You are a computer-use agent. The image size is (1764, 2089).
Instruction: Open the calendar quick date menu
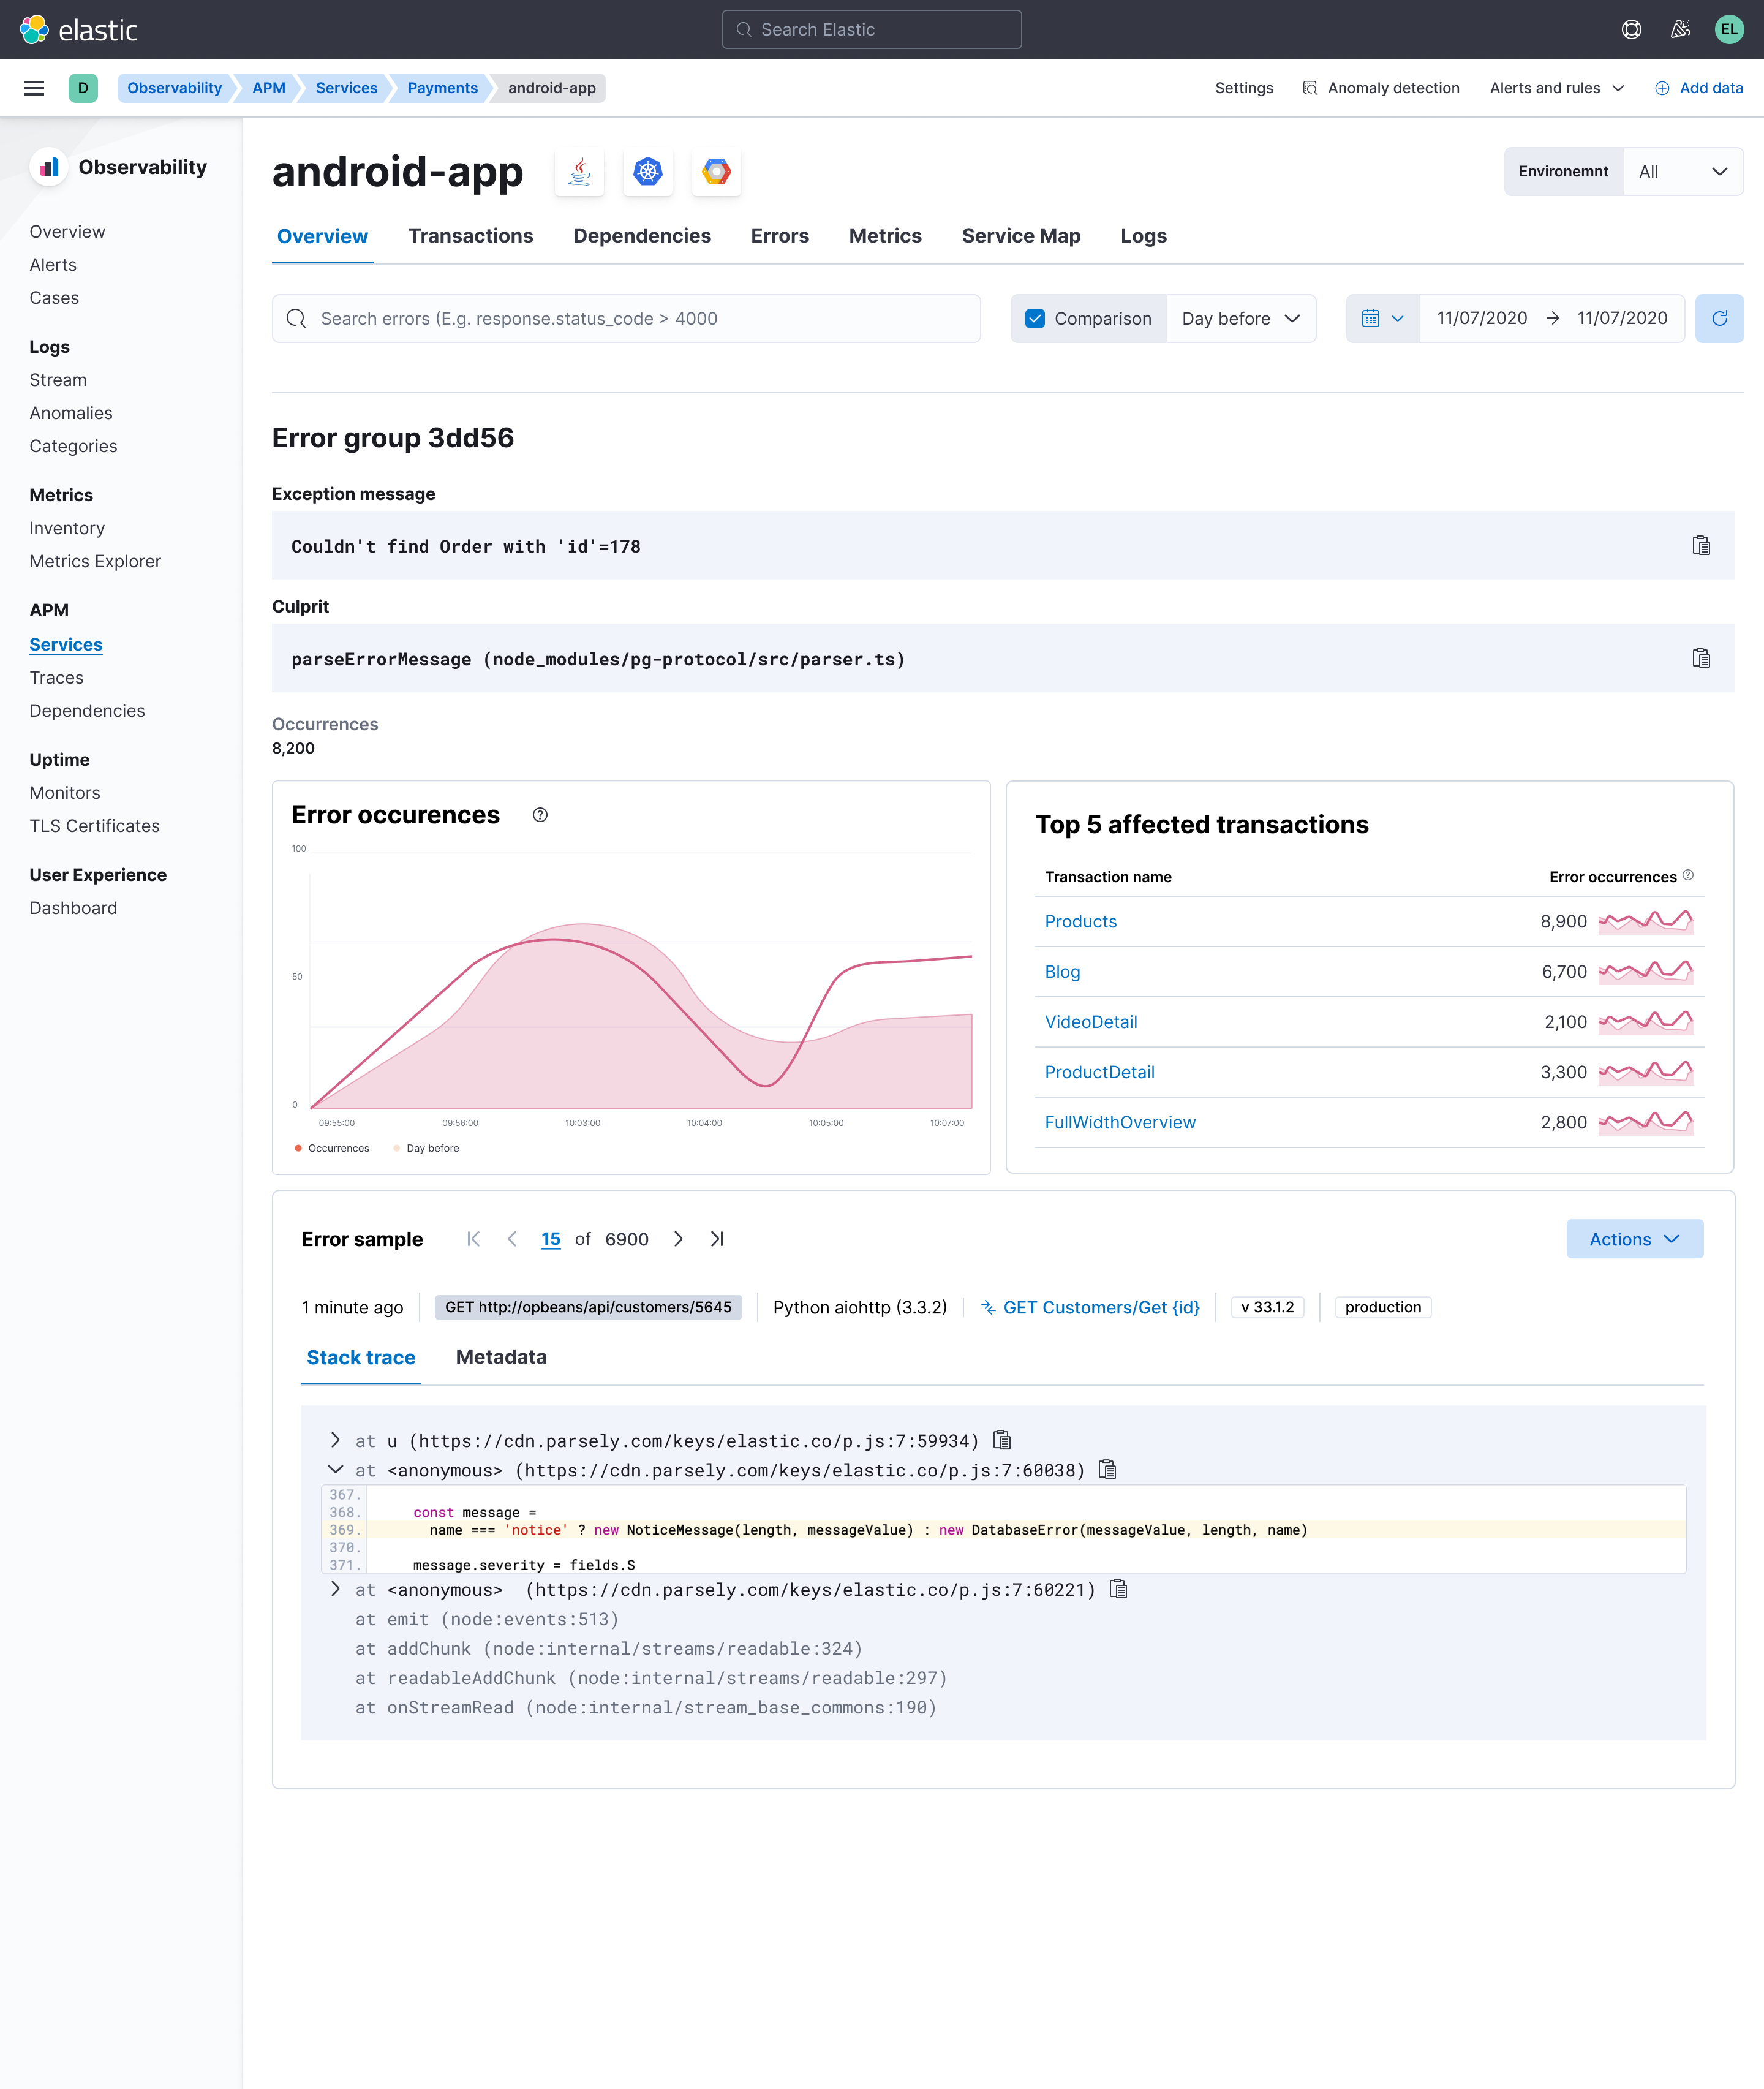pos(1383,318)
